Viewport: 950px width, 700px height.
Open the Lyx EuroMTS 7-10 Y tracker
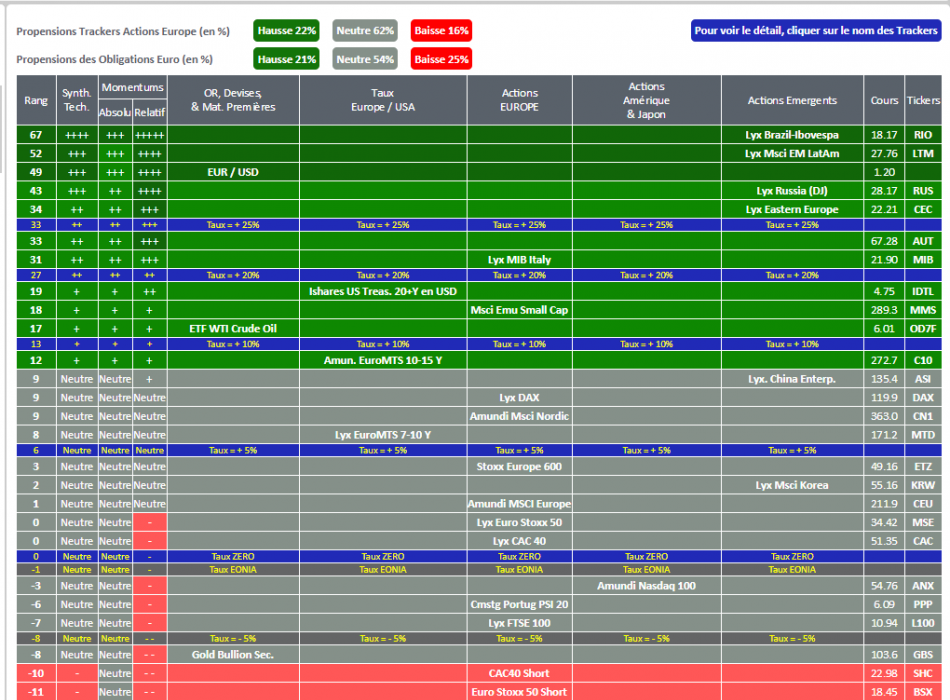pyautogui.click(x=383, y=435)
